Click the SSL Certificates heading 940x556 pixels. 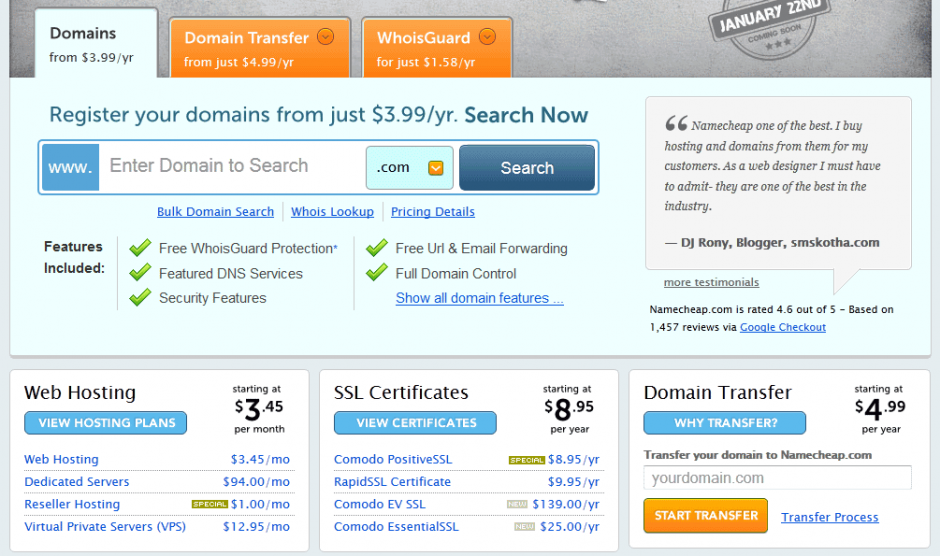401,392
